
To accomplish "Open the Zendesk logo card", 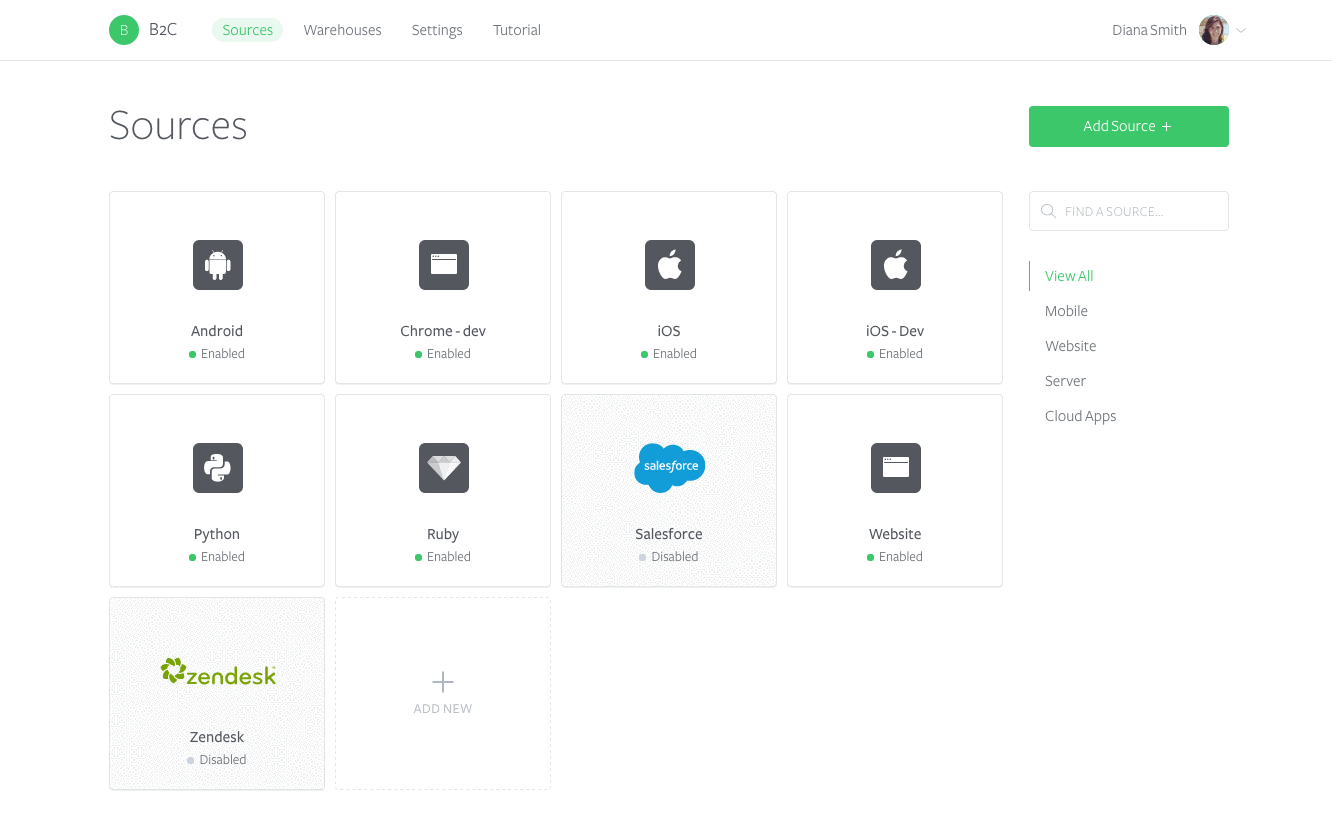I will point(217,693).
